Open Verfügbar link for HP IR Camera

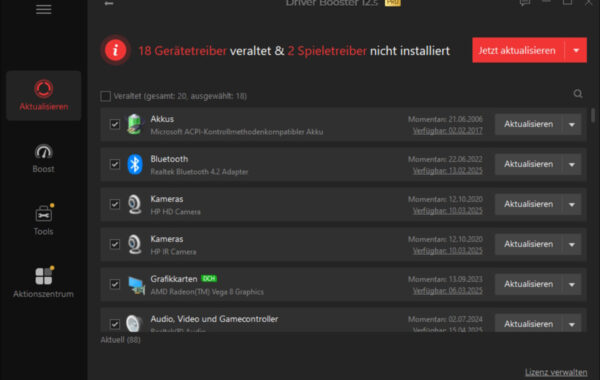coord(447,251)
